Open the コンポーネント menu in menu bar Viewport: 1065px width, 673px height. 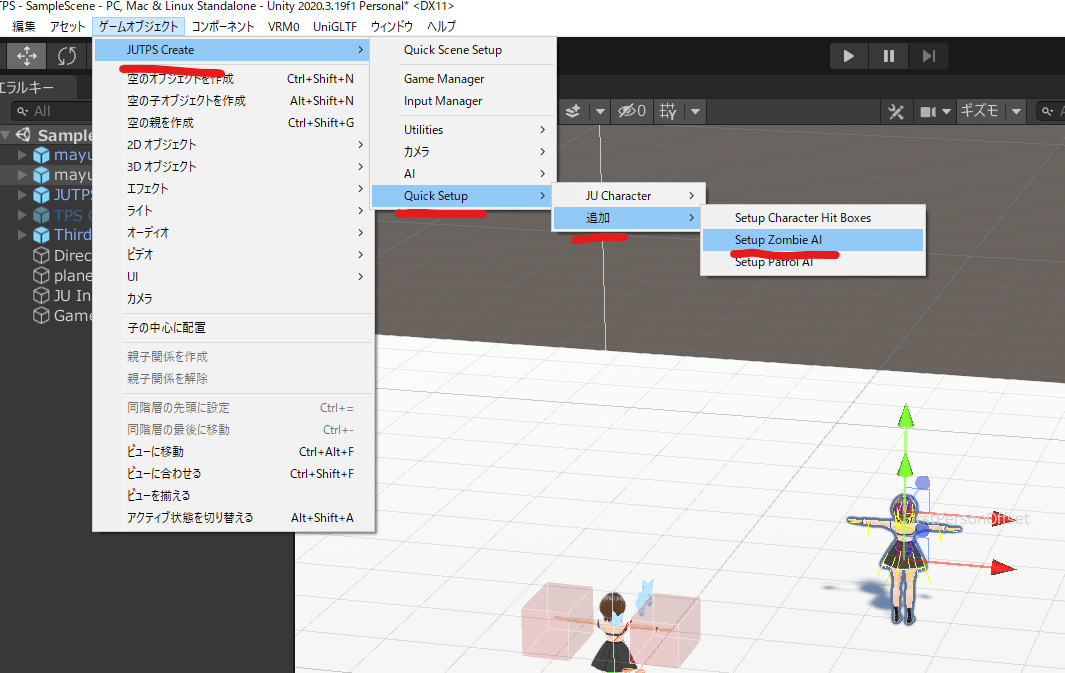pyautogui.click(x=222, y=26)
